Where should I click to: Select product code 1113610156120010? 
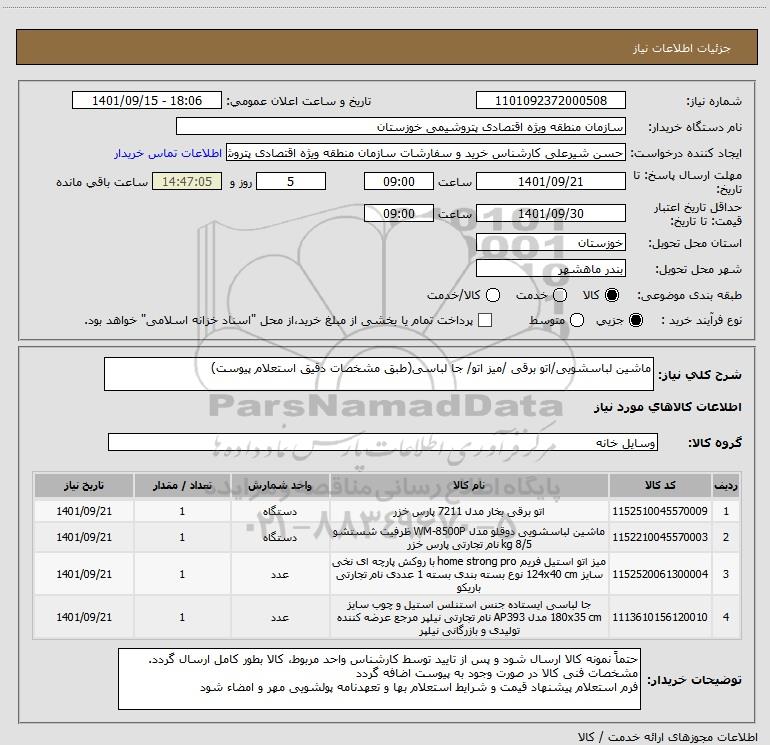pos(660,617)
